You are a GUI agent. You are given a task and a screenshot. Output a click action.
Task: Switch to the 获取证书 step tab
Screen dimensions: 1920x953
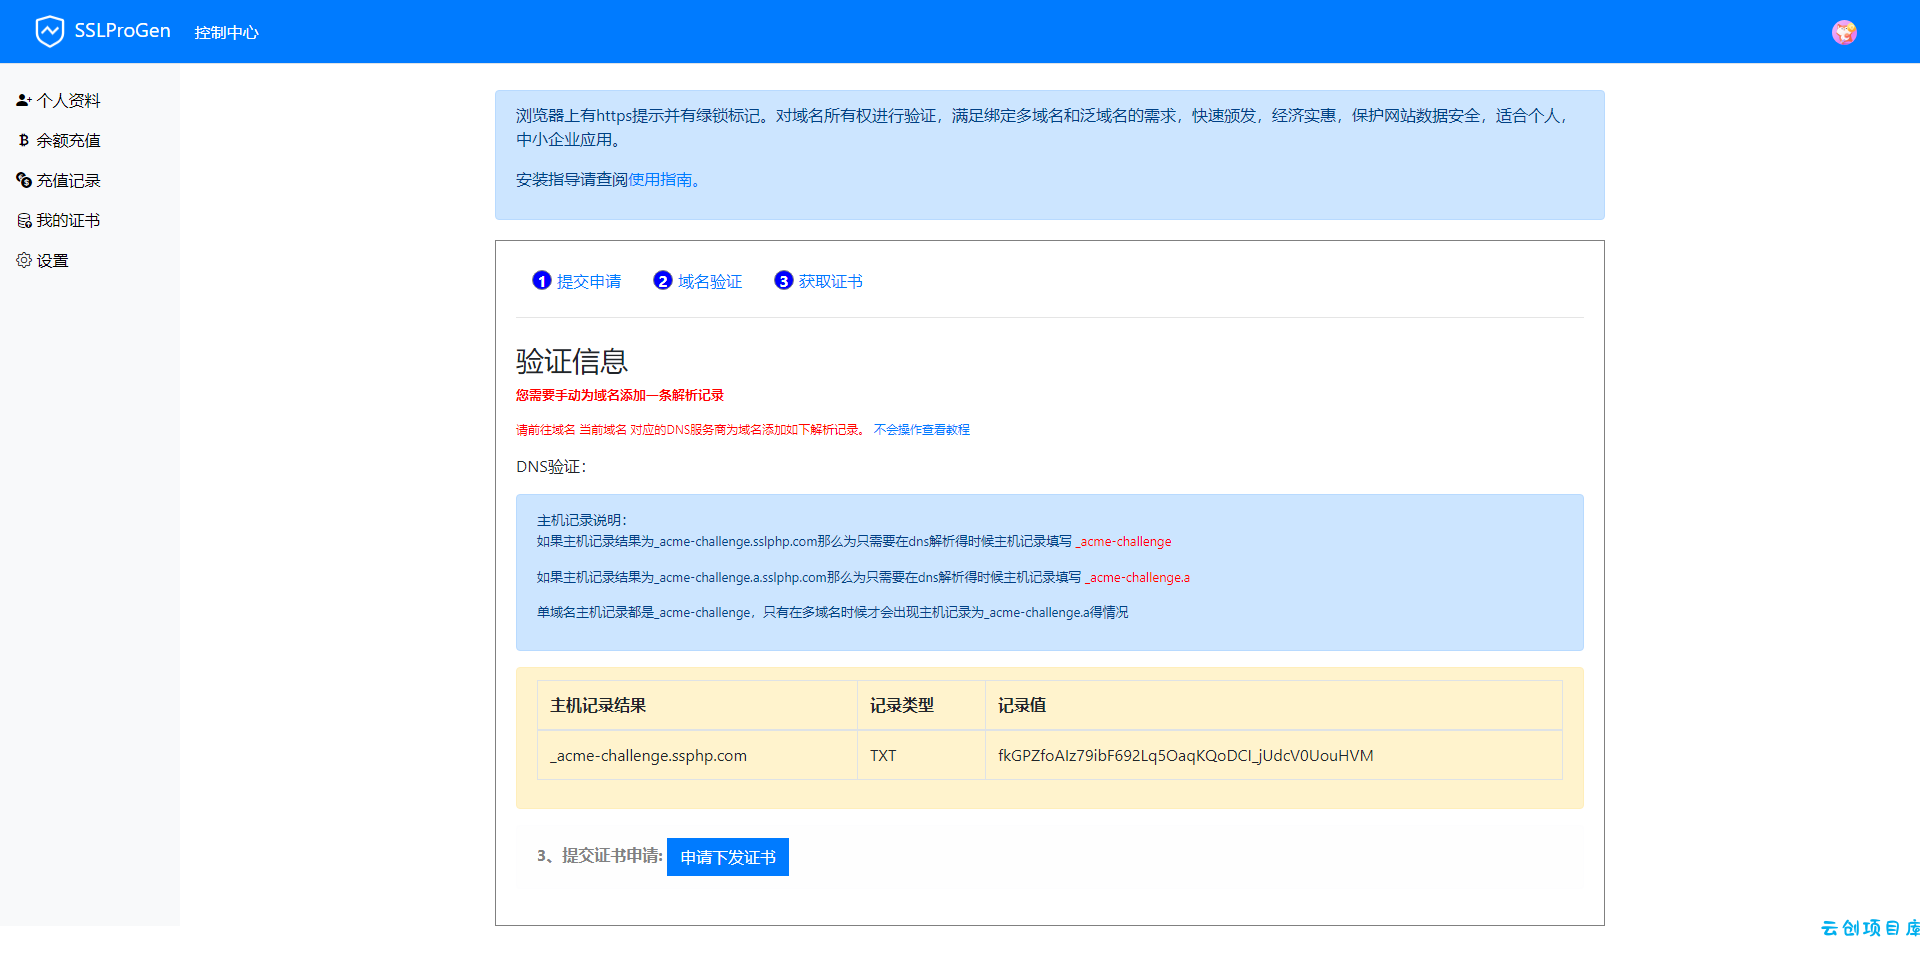tap(830, 282)
